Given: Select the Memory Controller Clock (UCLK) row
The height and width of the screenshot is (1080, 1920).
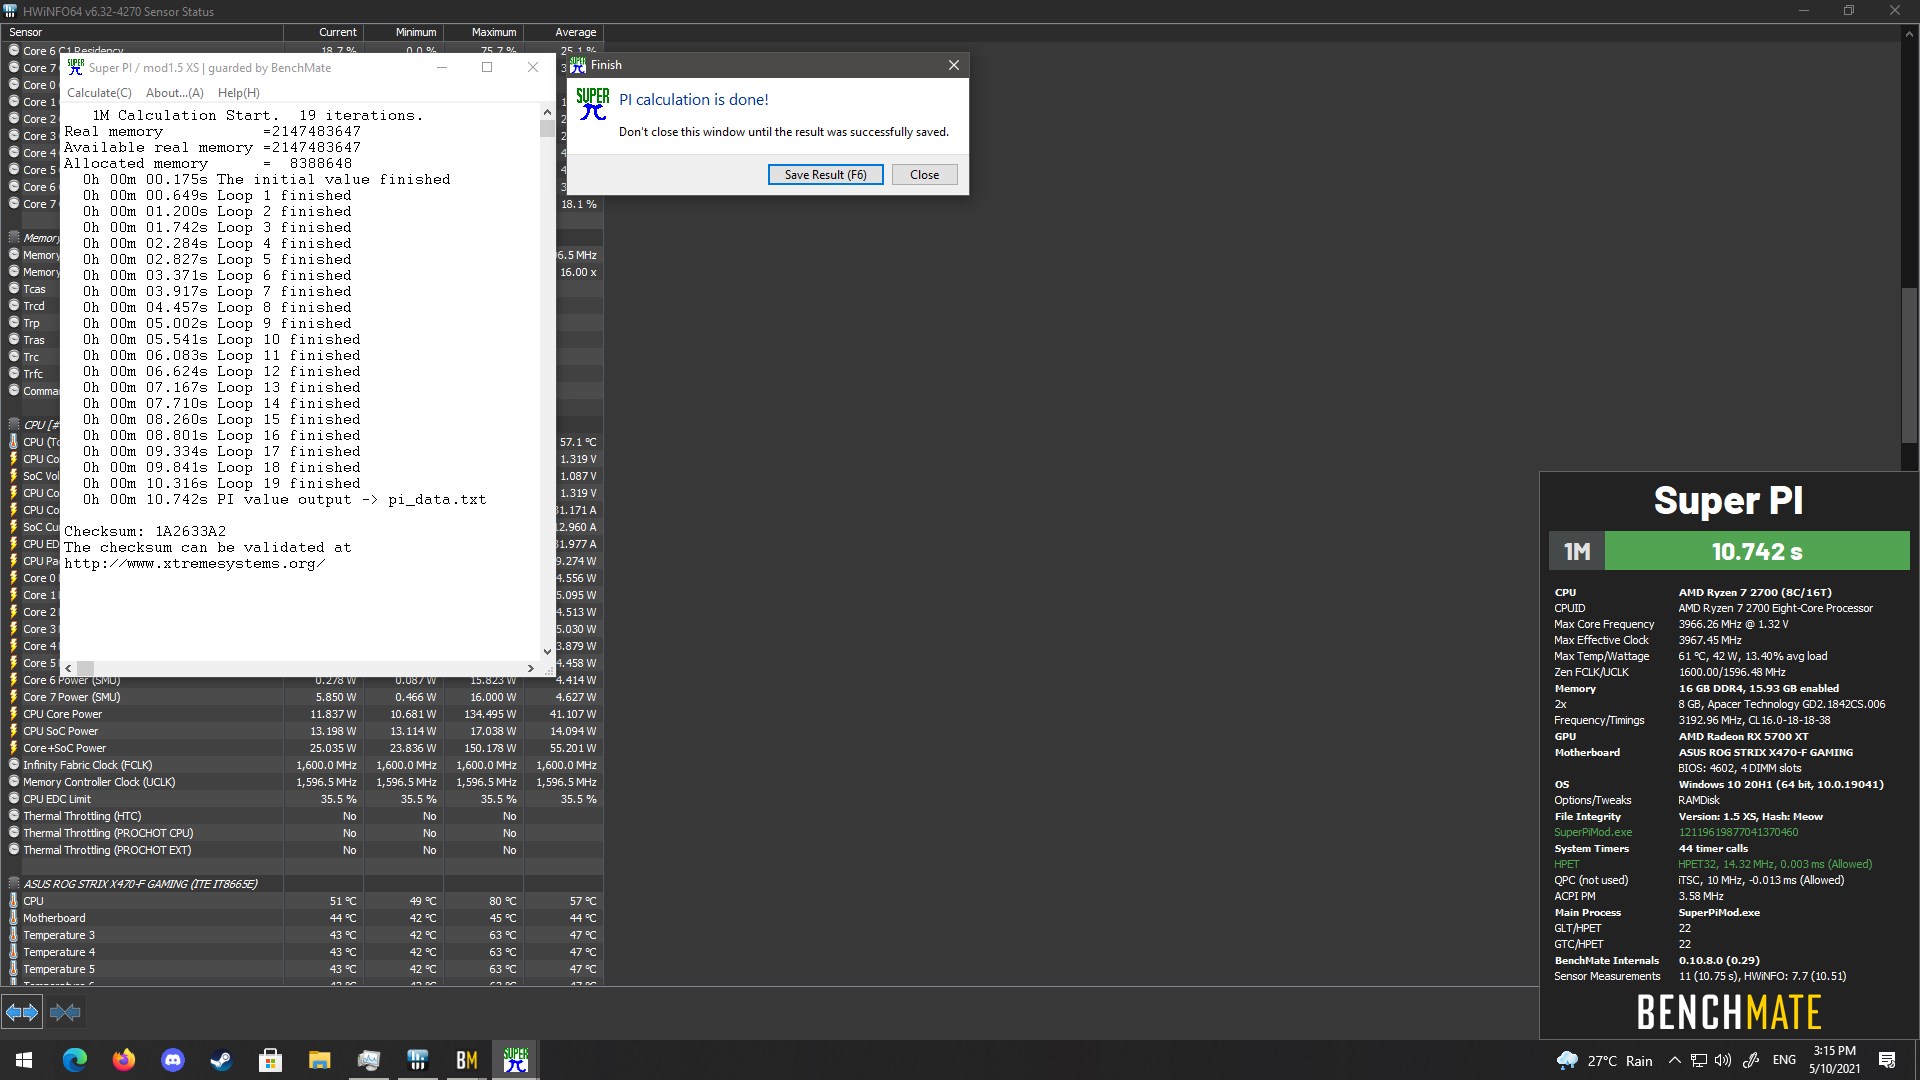Looking at the screenshot, I should coord(302,782).
